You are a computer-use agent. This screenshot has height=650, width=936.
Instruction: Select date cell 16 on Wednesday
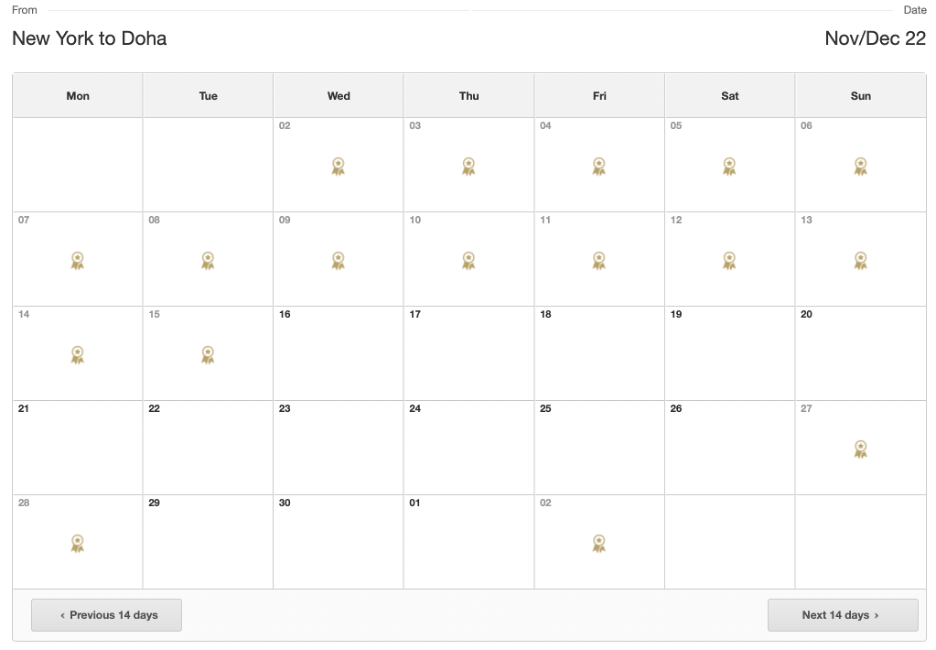click(338, 353)
